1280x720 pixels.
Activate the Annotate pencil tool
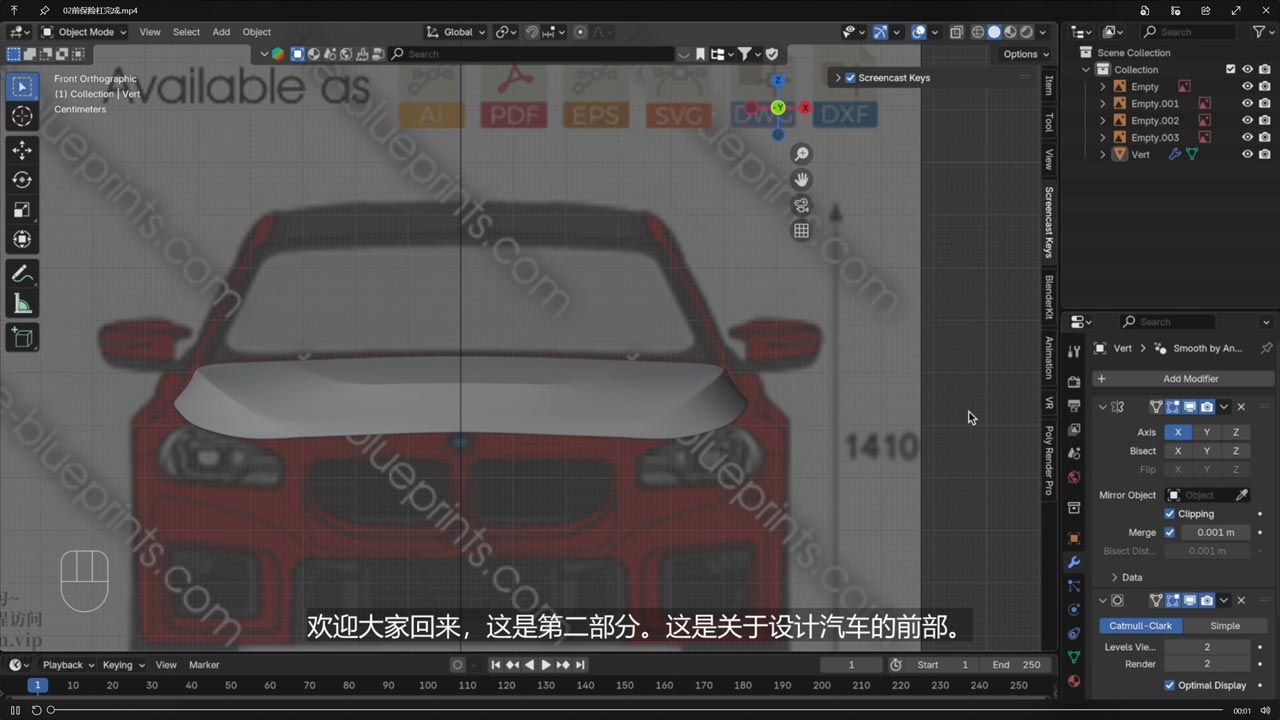[22, 274]
